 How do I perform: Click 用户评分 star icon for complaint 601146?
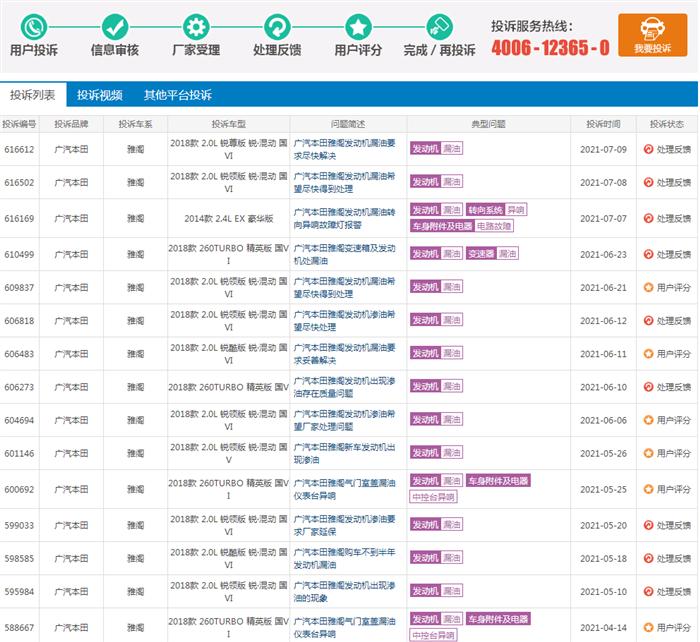[x=649, y=453]
